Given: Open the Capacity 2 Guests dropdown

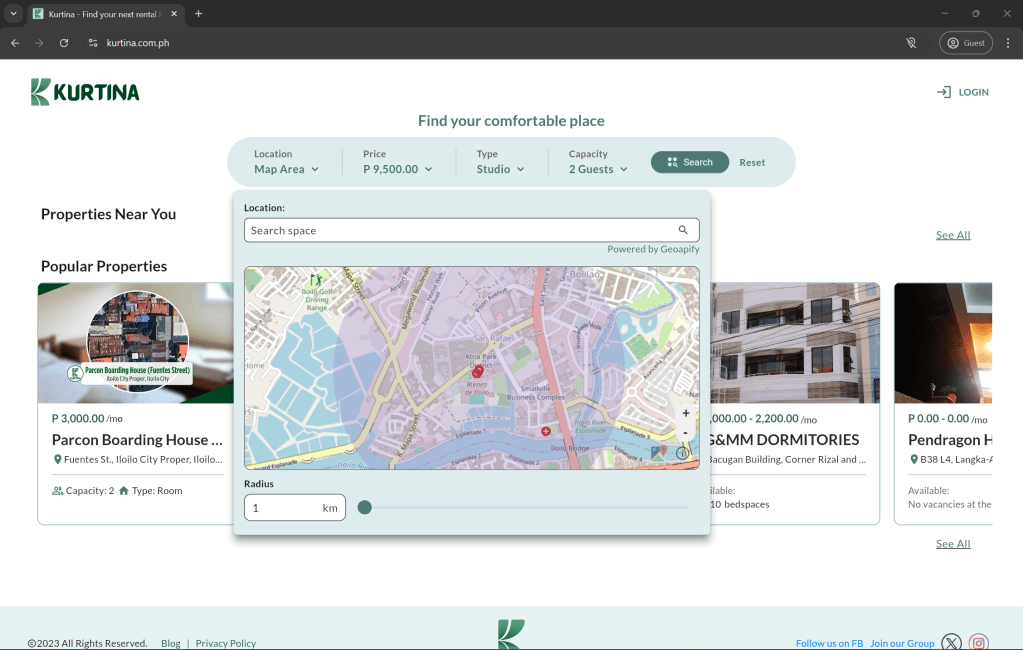Looking at the screenshot, I should [598, 169].
